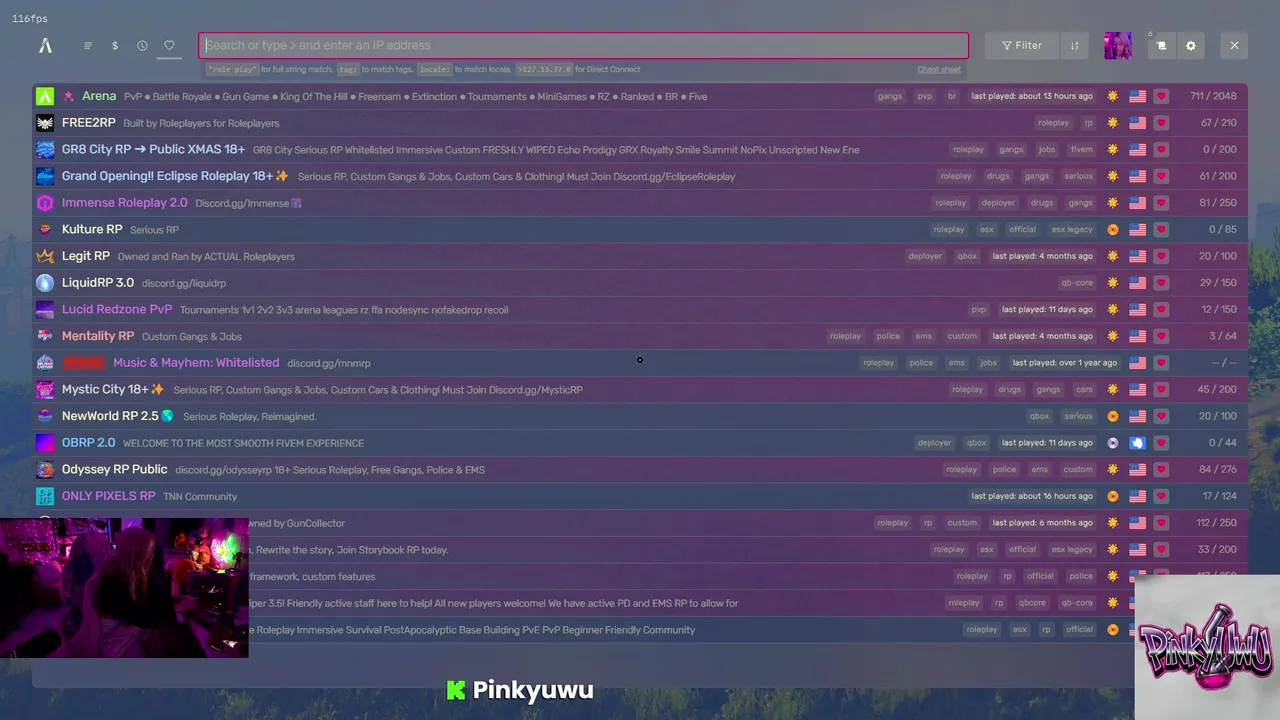Screen dimensions: 1280x720
Task: Open the changelog icon with badge 6
Action: (x=1161, y=45)
